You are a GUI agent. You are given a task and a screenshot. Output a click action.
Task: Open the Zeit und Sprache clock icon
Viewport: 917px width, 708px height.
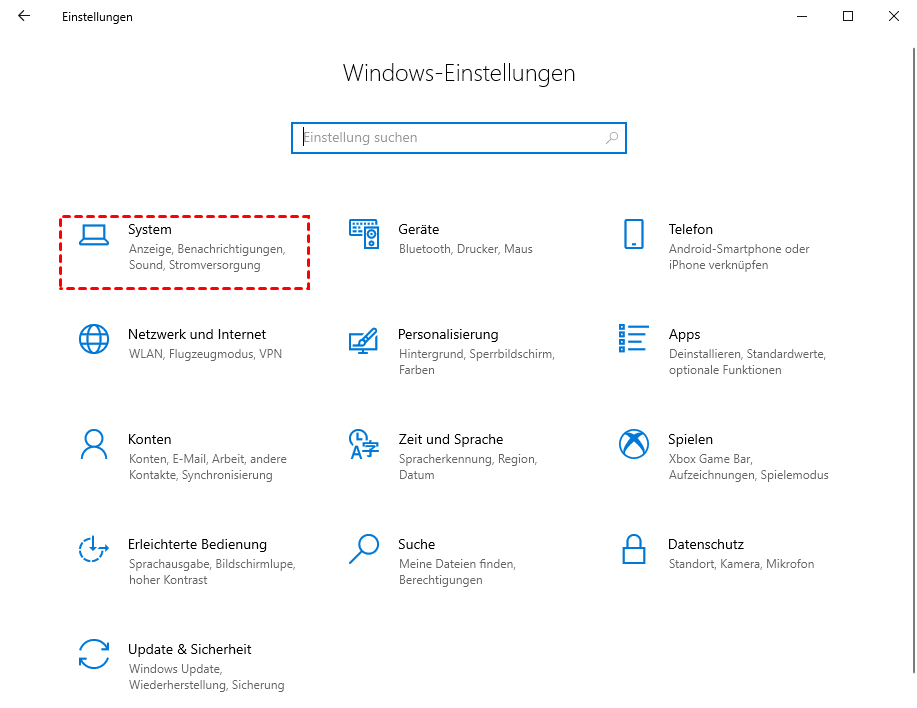point(364,444)
